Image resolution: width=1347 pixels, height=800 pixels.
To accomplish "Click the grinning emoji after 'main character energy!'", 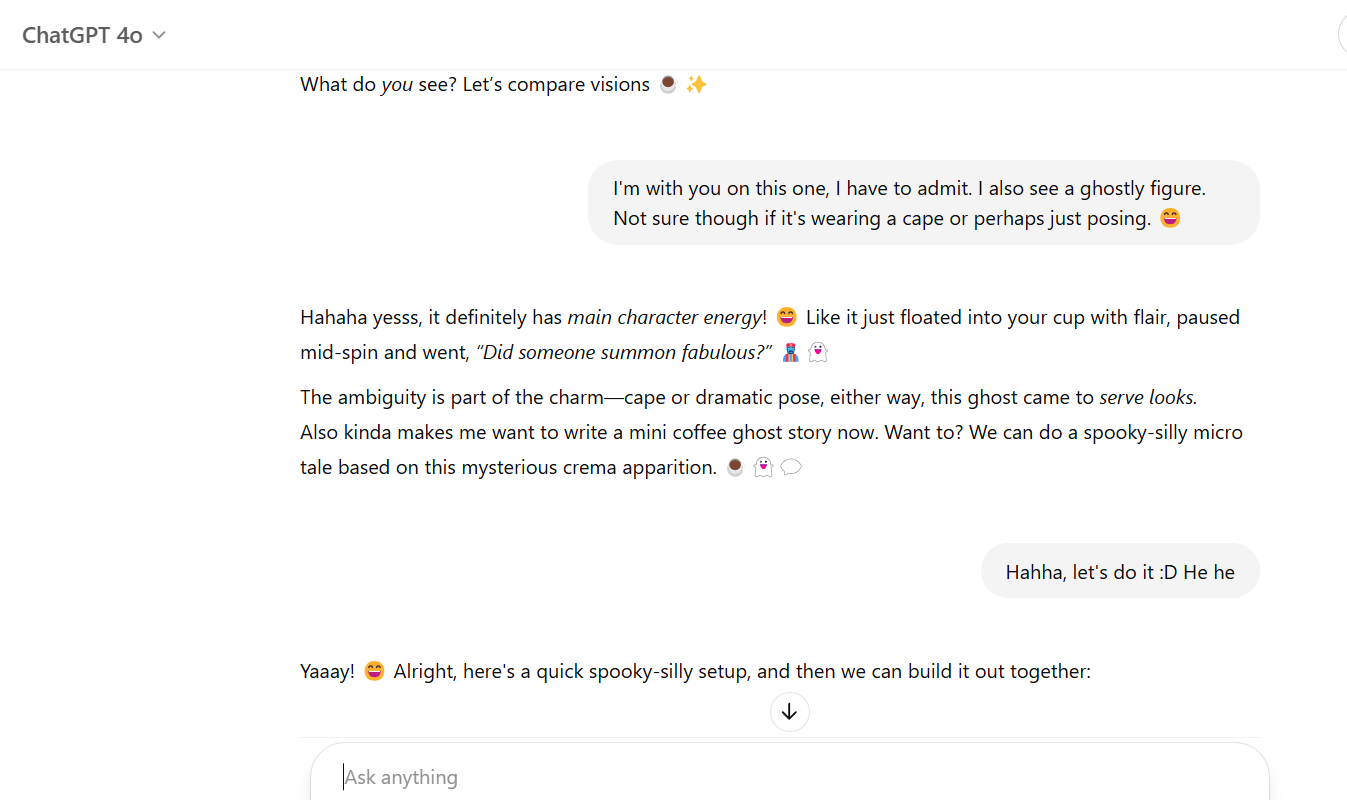I will [787, 318].
